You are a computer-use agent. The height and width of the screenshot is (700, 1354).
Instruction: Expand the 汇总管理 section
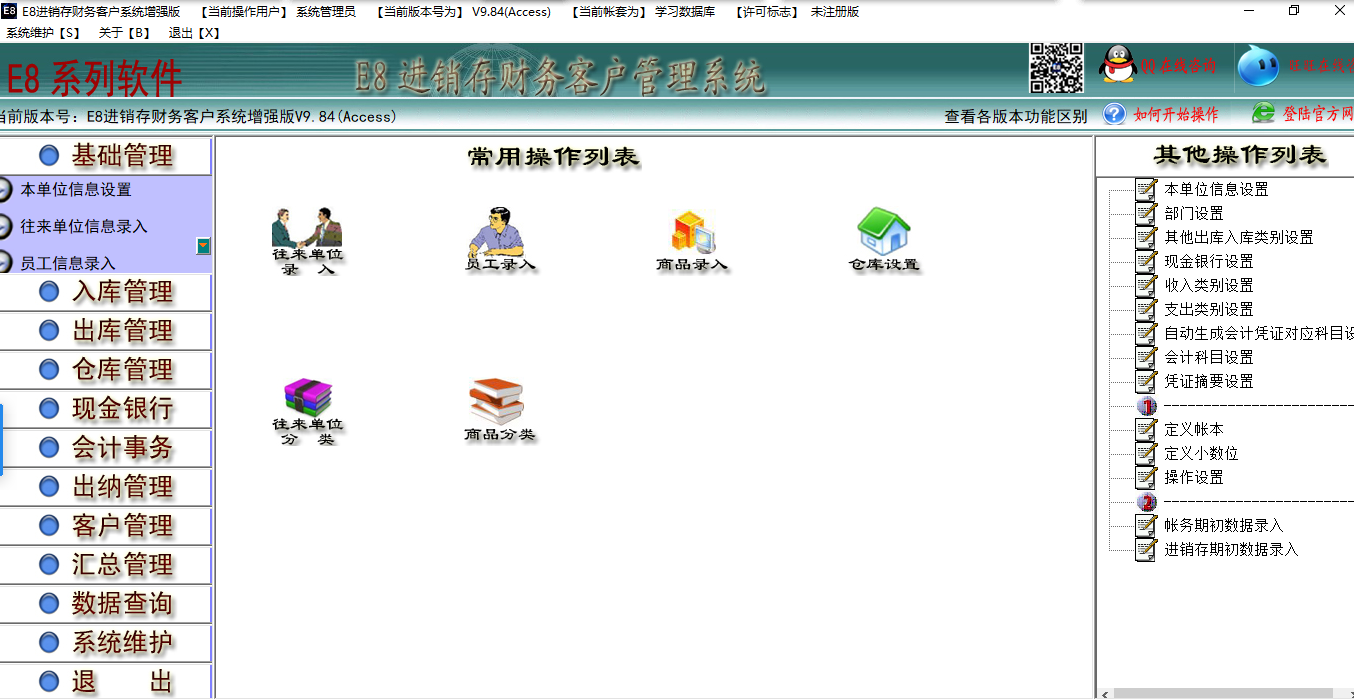point(105,565)
